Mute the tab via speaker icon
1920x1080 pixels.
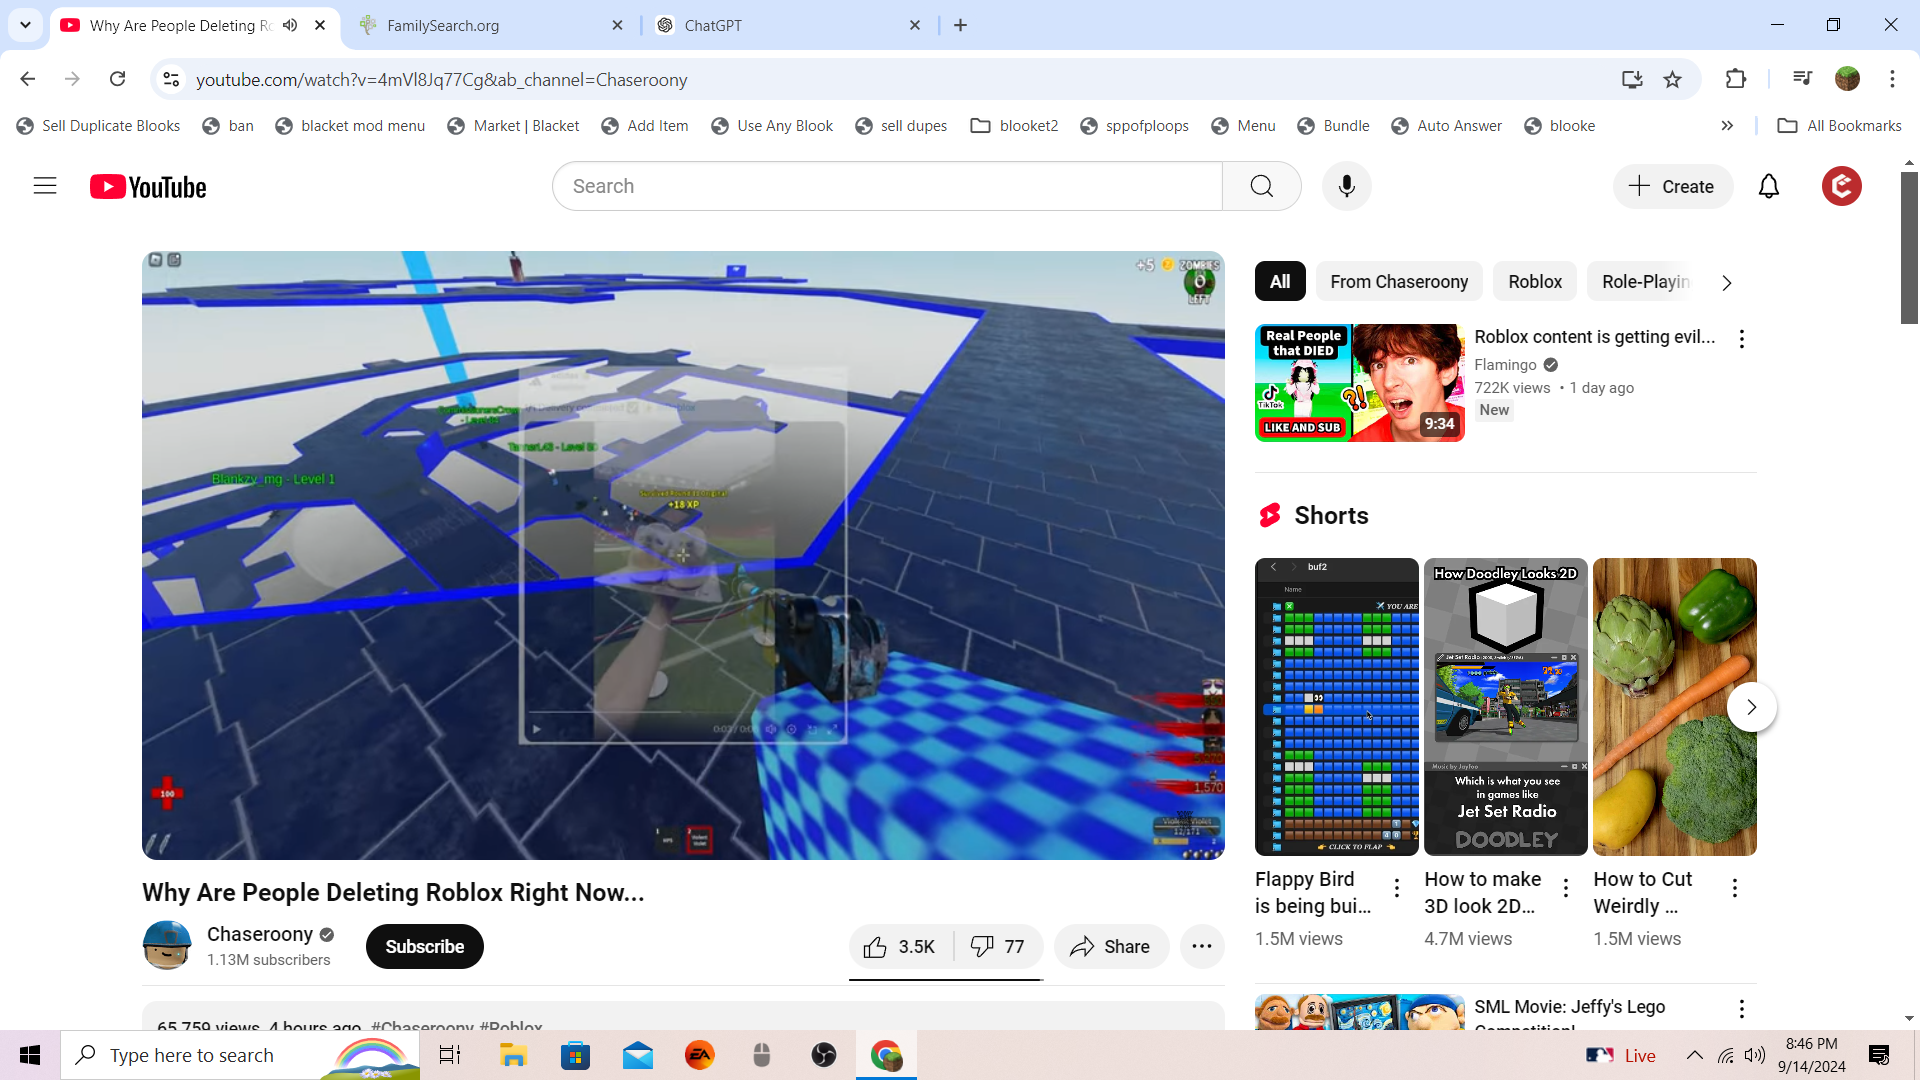tap(290, 25)
